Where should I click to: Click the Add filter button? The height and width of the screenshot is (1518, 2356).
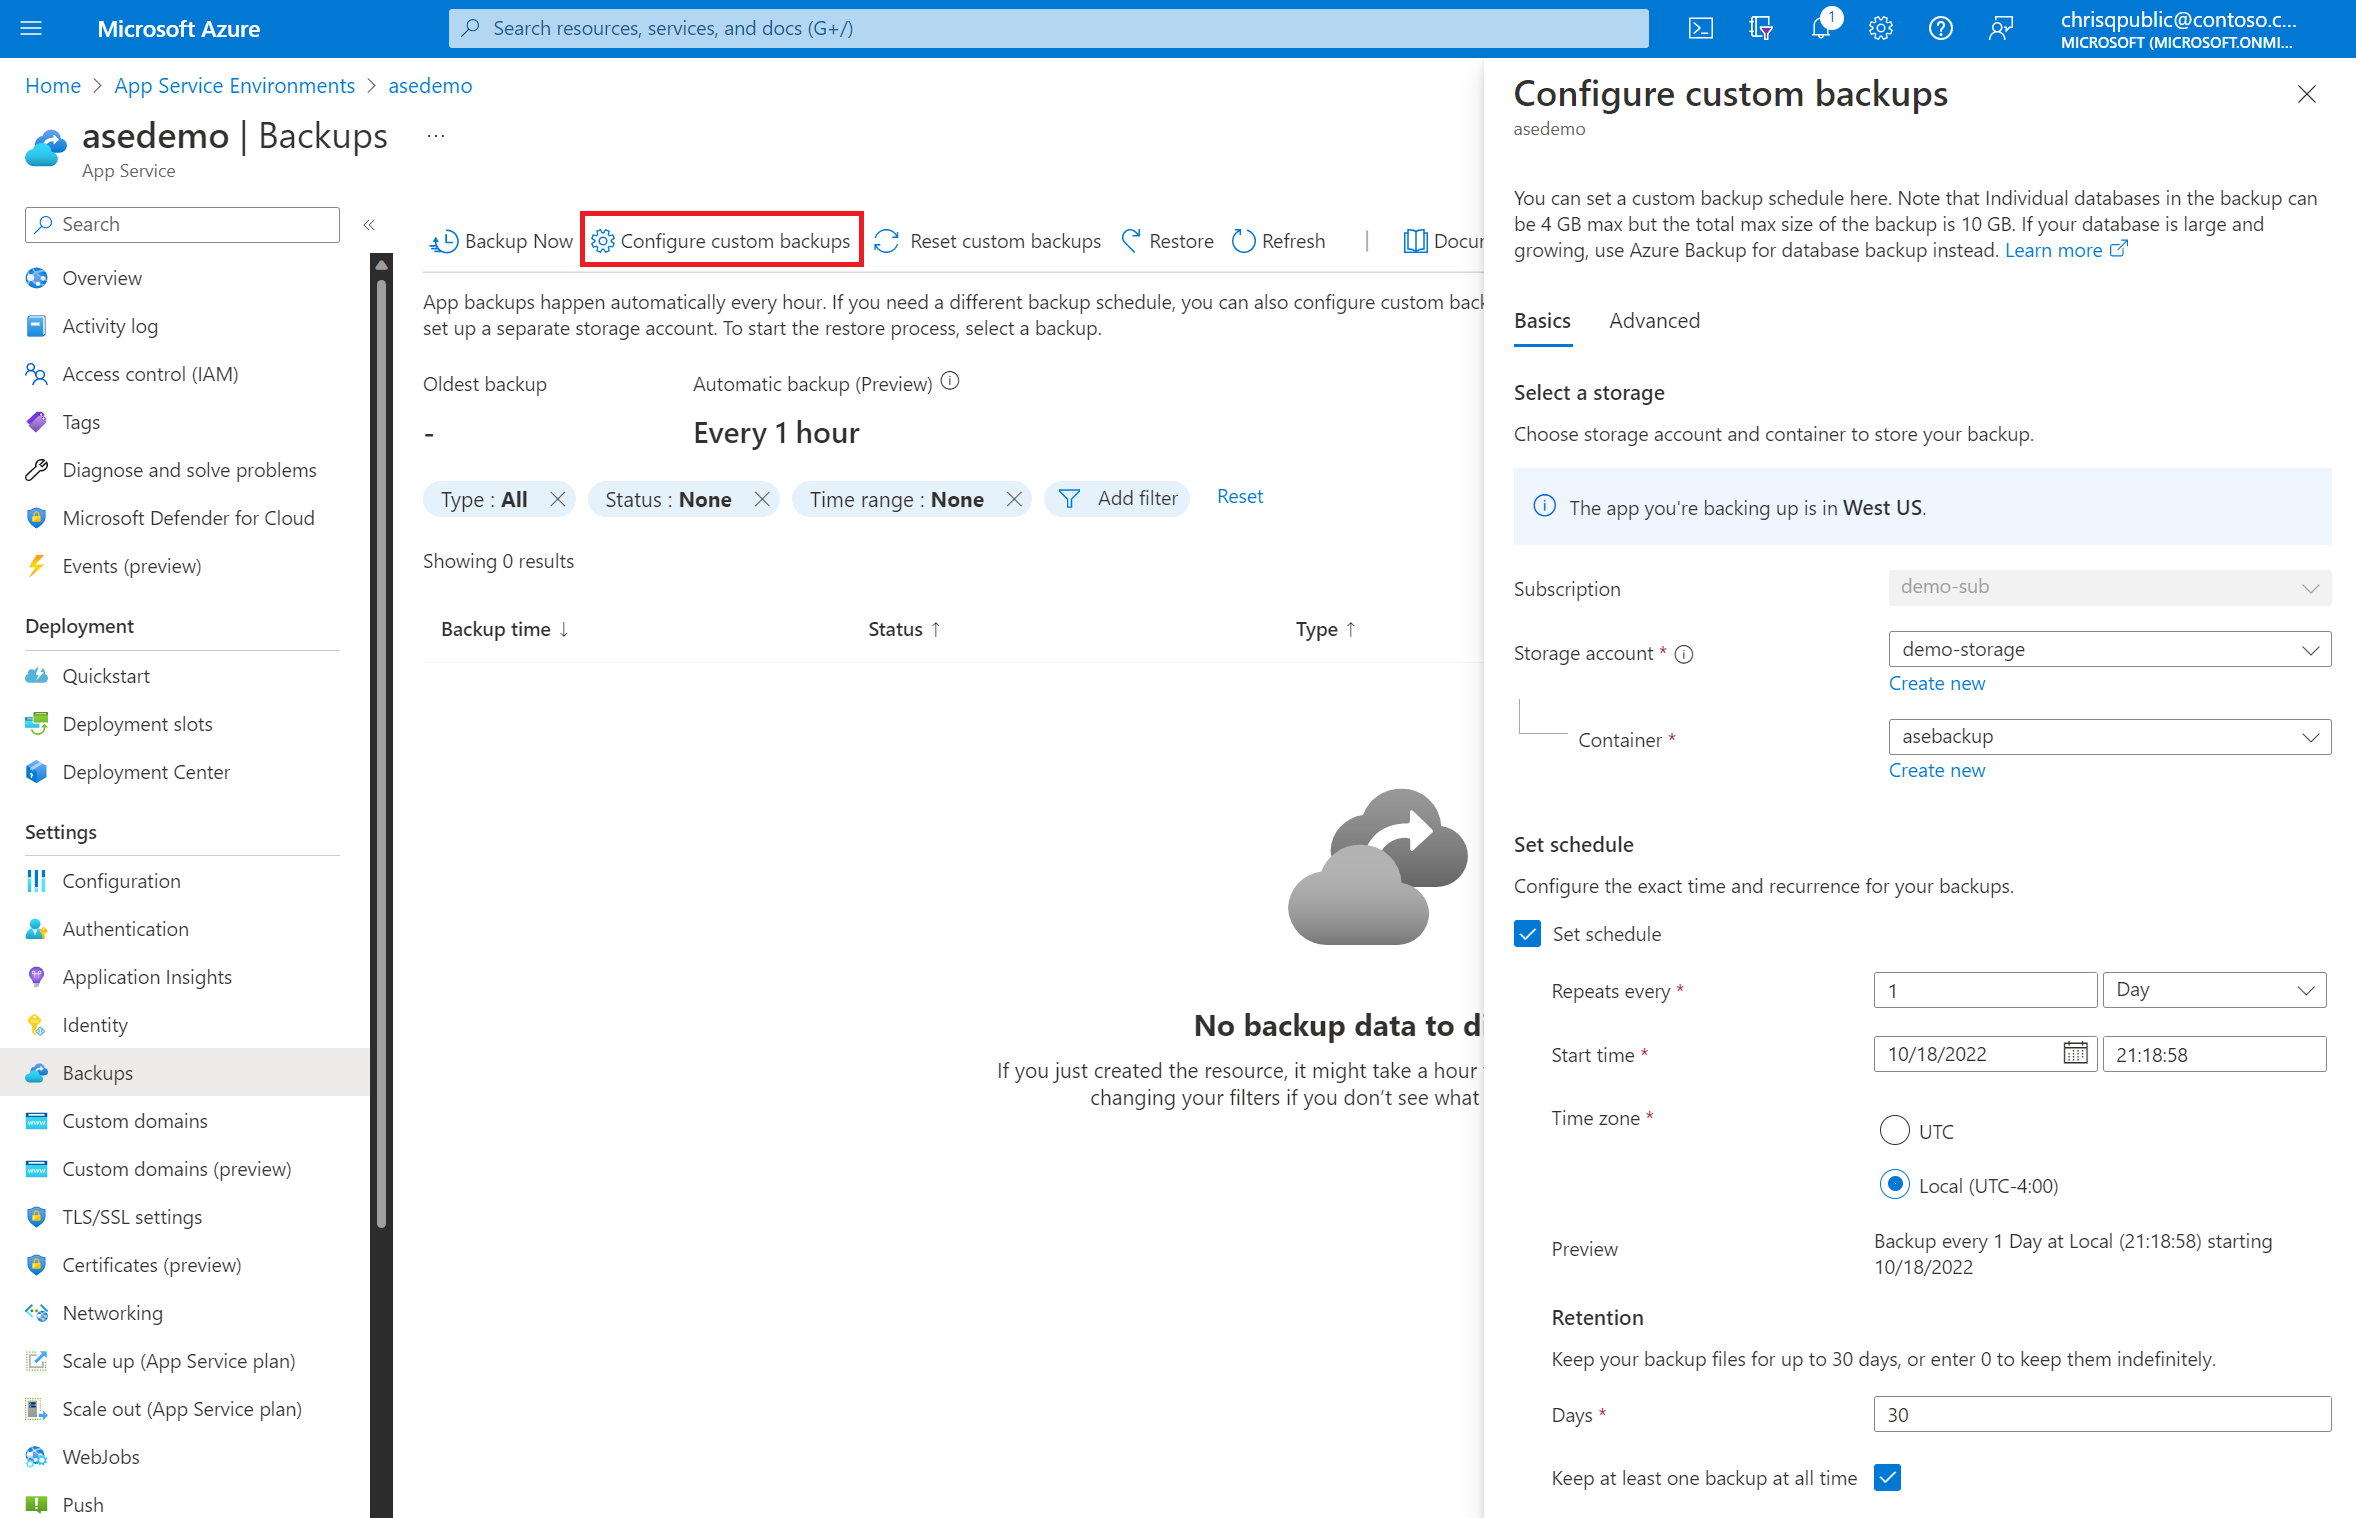[x=1118, y=496]
